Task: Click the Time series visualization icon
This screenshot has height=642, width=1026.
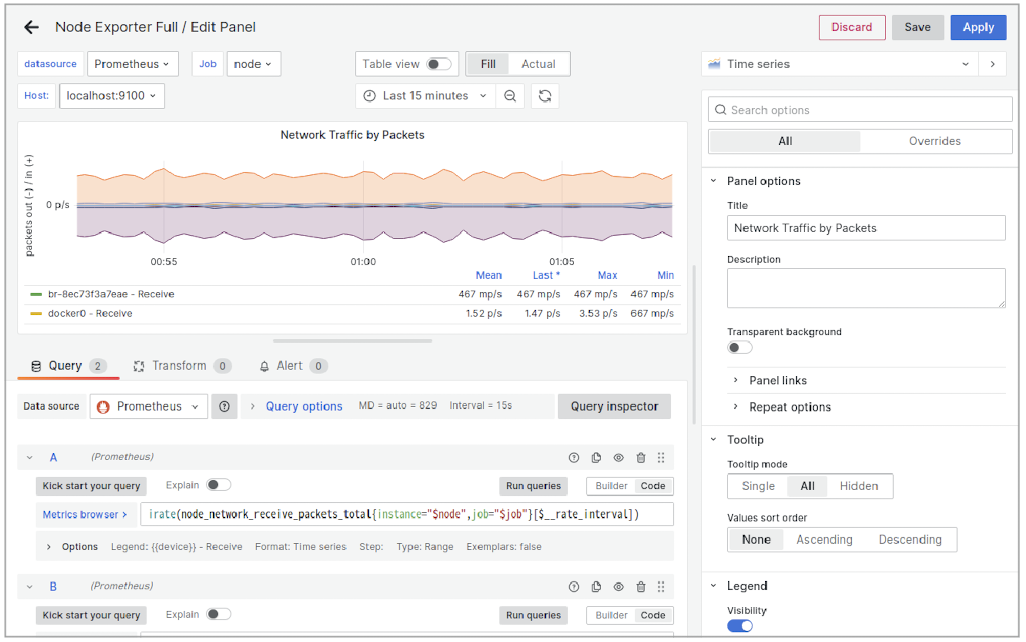Action: (715, 64)
